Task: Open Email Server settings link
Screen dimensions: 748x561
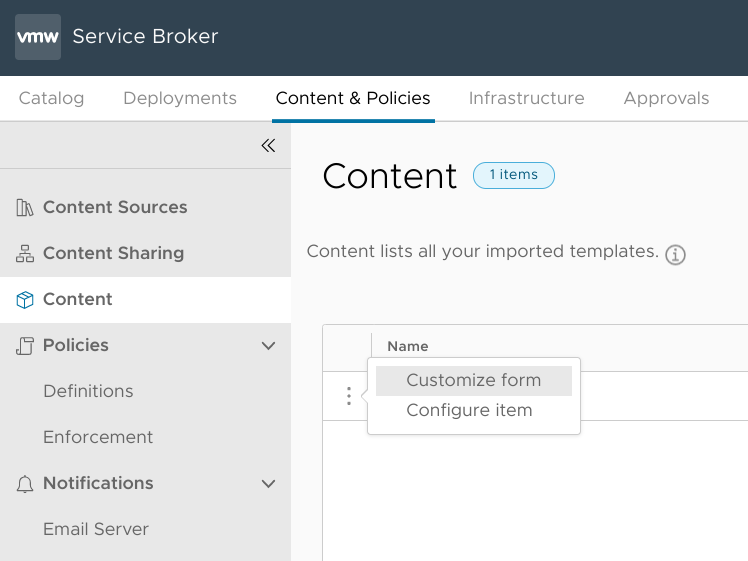Action: coord(96,529)
